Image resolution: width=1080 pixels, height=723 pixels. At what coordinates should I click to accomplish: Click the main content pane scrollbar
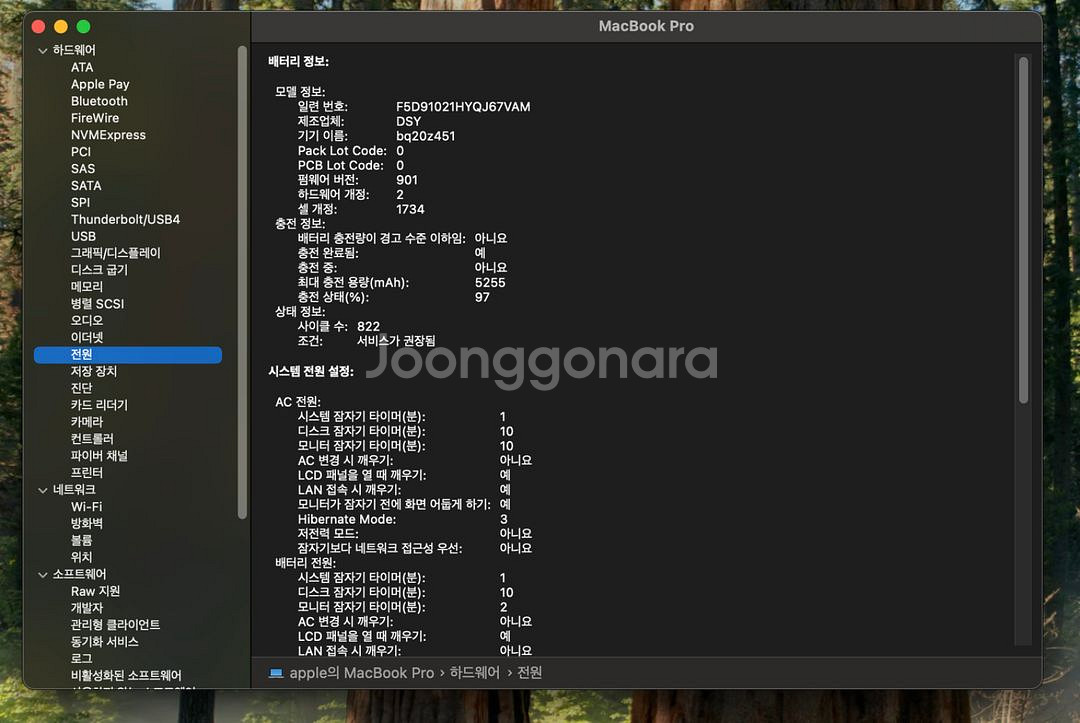pyautogui.click(x=1023, y=230)
